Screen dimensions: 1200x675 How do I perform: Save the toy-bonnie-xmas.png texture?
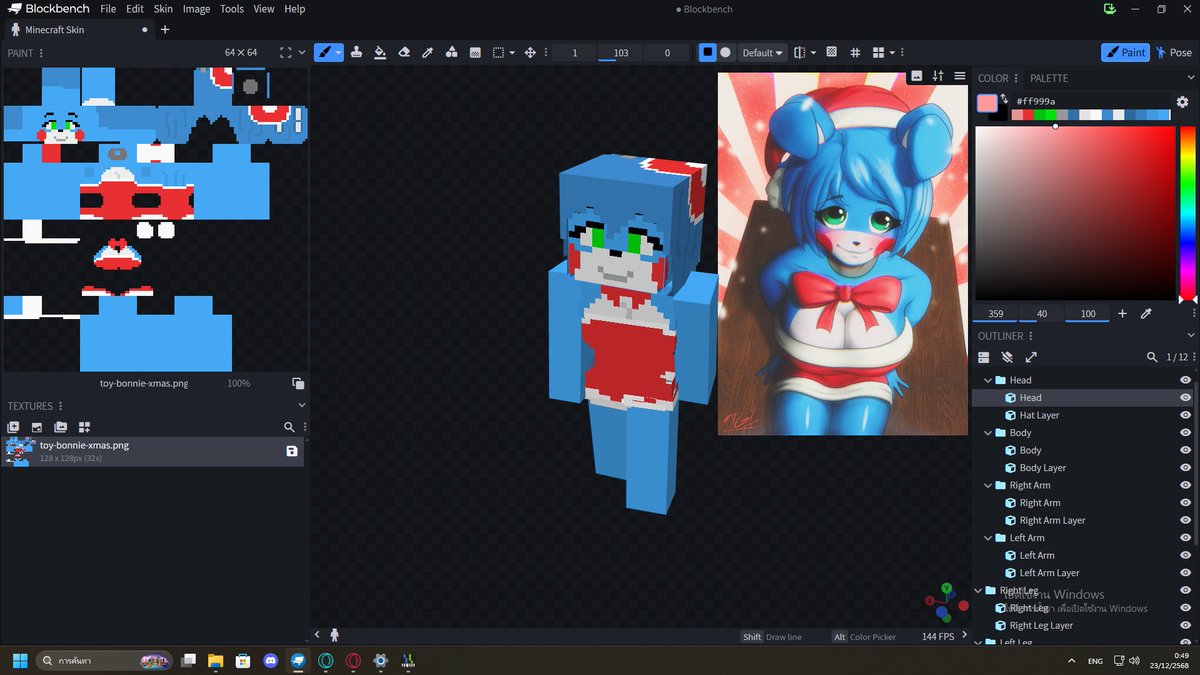(x=291, y=451)
